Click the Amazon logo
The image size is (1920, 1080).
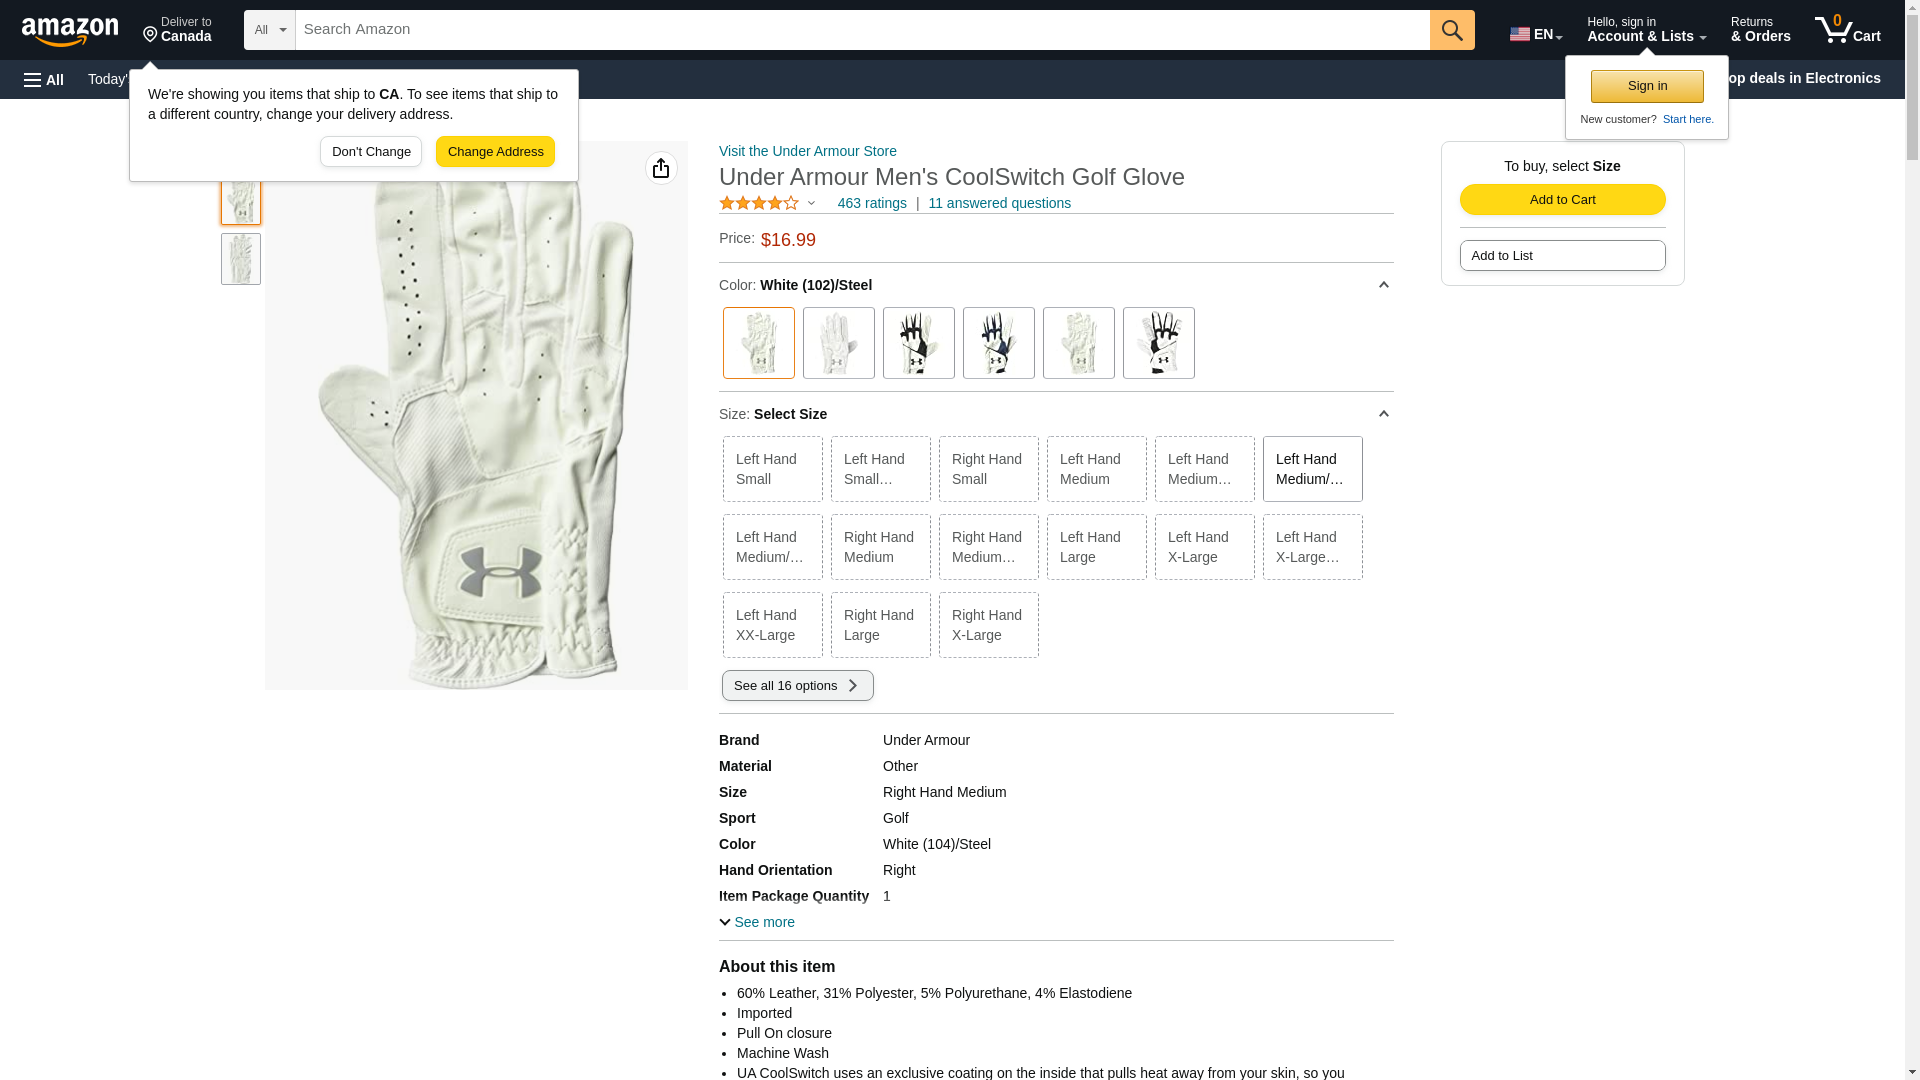click(x=70, y=31)
